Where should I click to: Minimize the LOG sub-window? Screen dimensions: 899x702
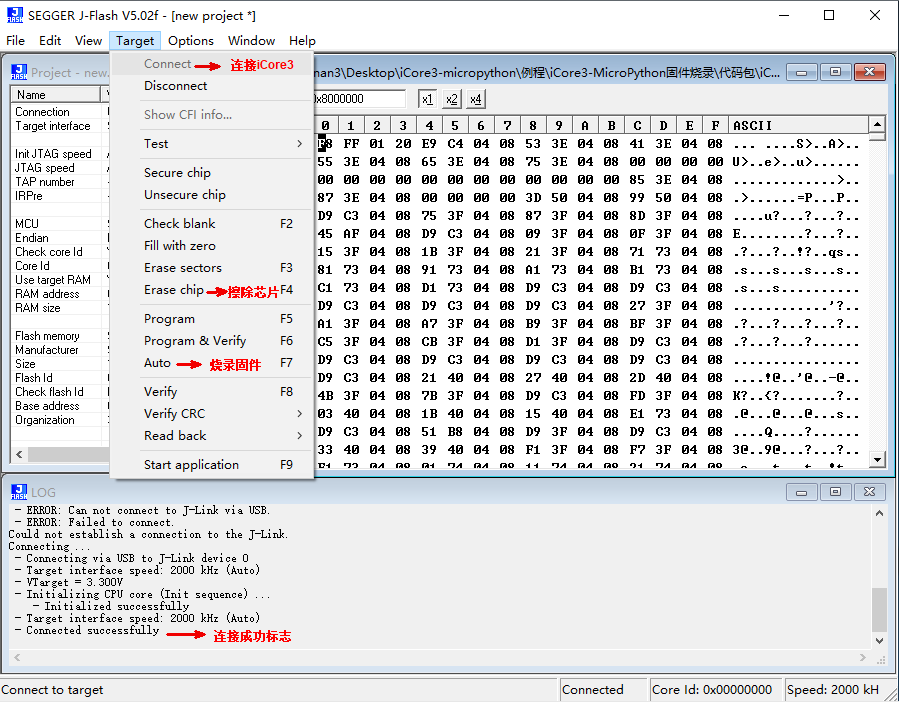pos(802,492)
